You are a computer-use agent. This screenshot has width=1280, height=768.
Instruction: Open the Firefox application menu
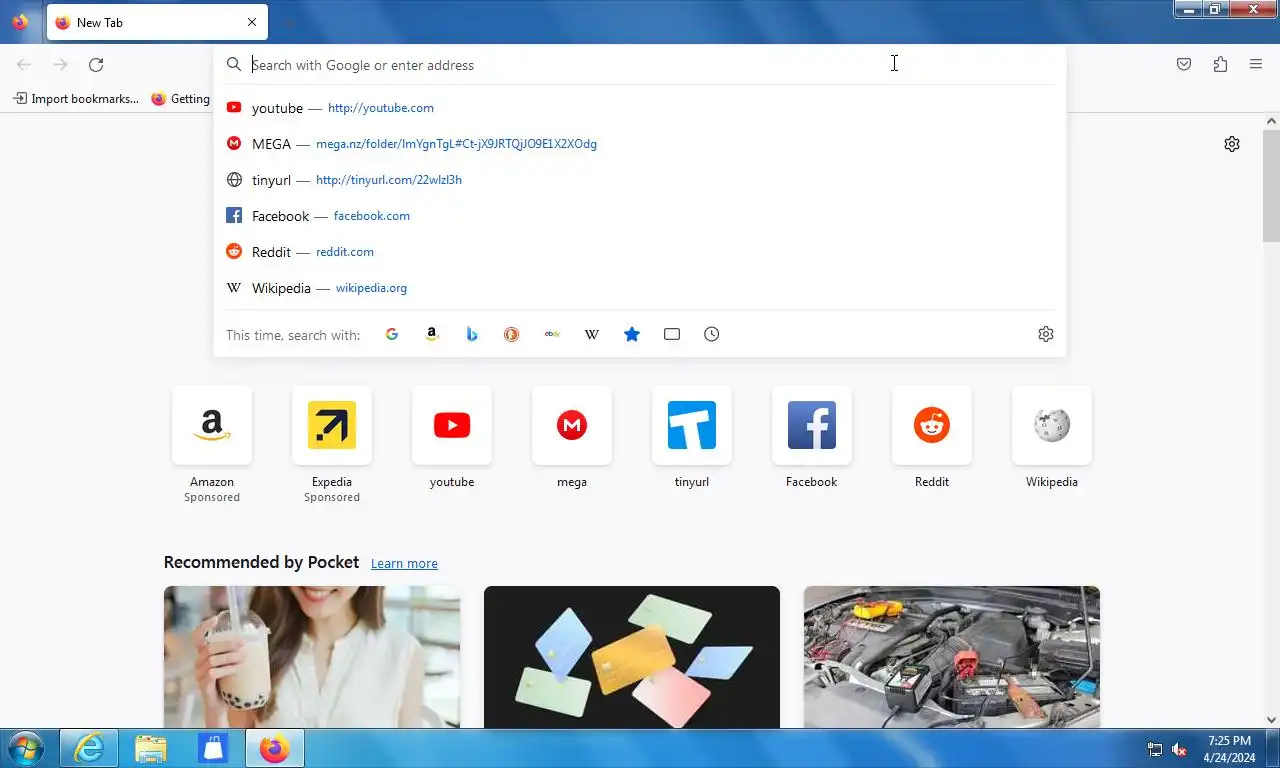[x=1256, y=65]
